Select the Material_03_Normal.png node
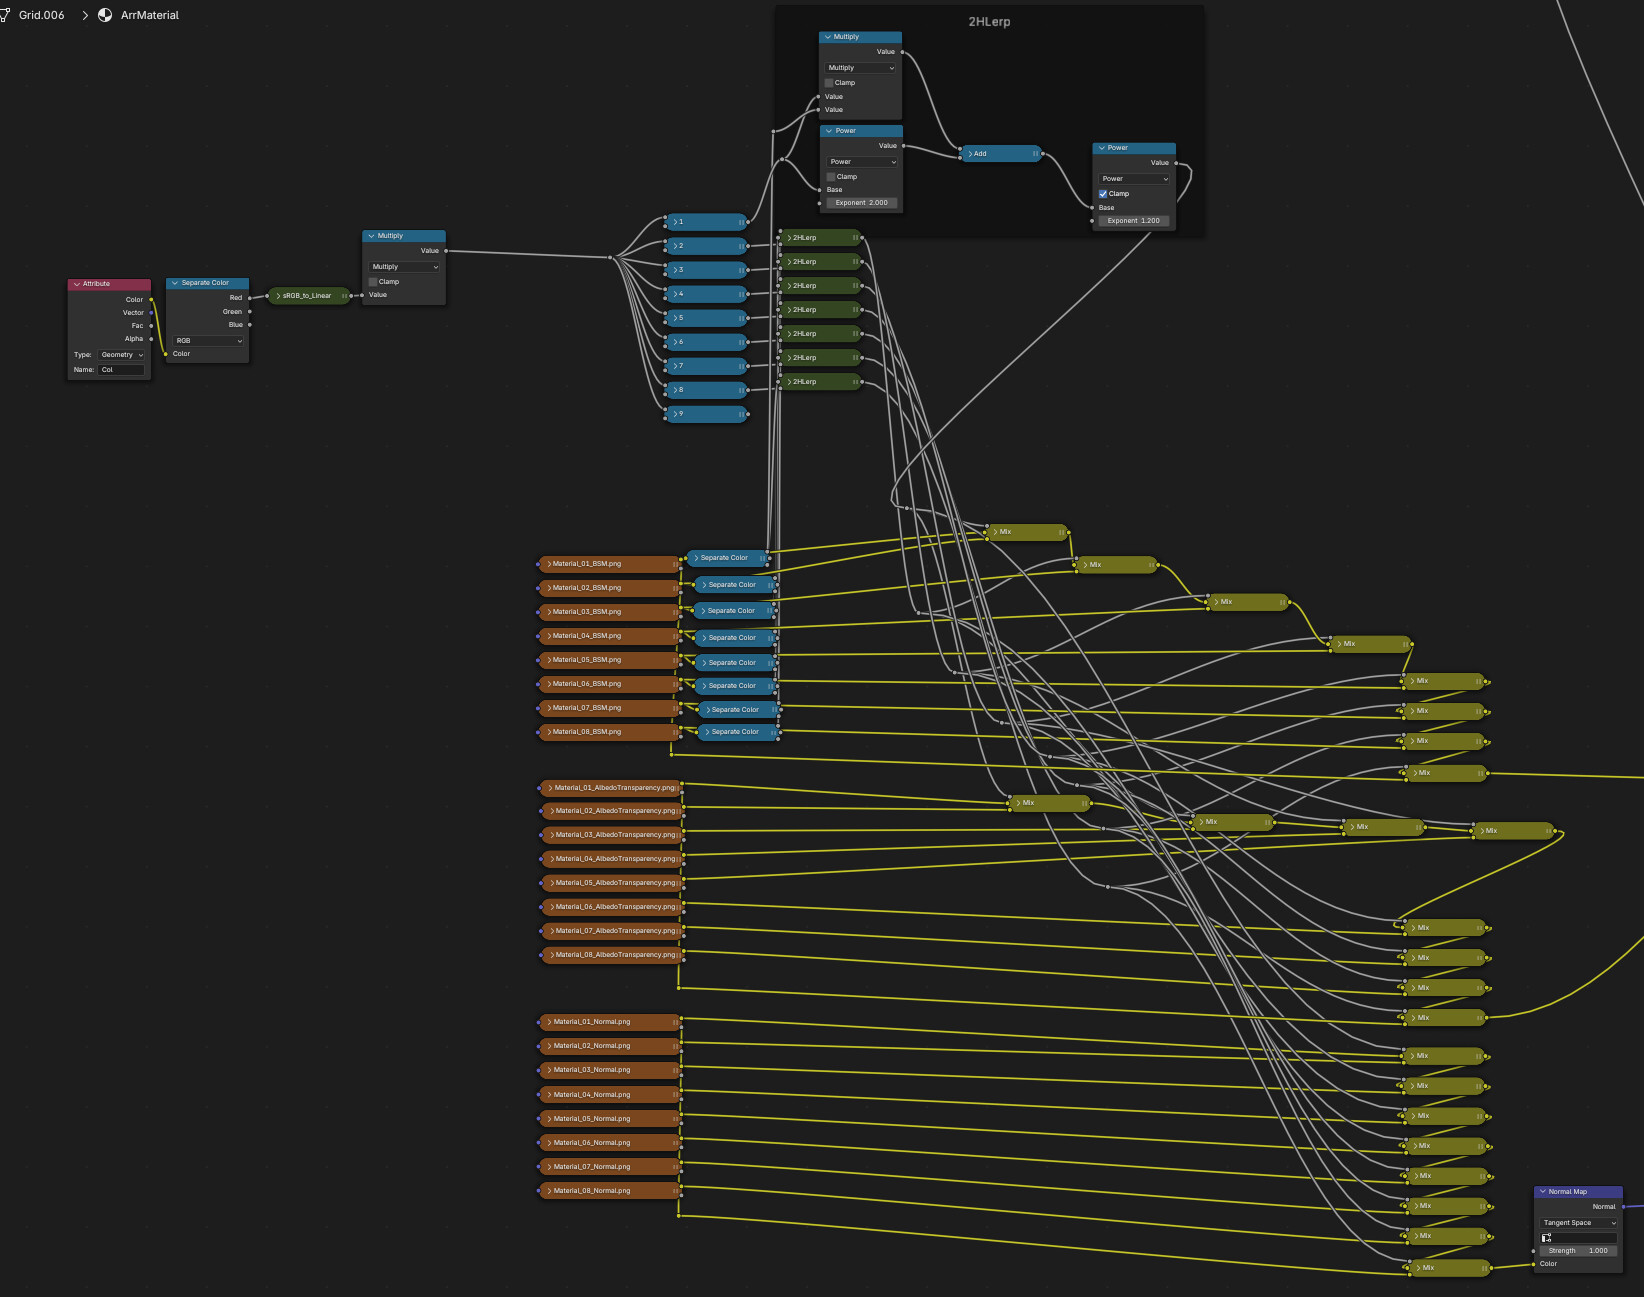Image resolution: width=1644 pixels, height=1297 pixels. click(610, 1070)
